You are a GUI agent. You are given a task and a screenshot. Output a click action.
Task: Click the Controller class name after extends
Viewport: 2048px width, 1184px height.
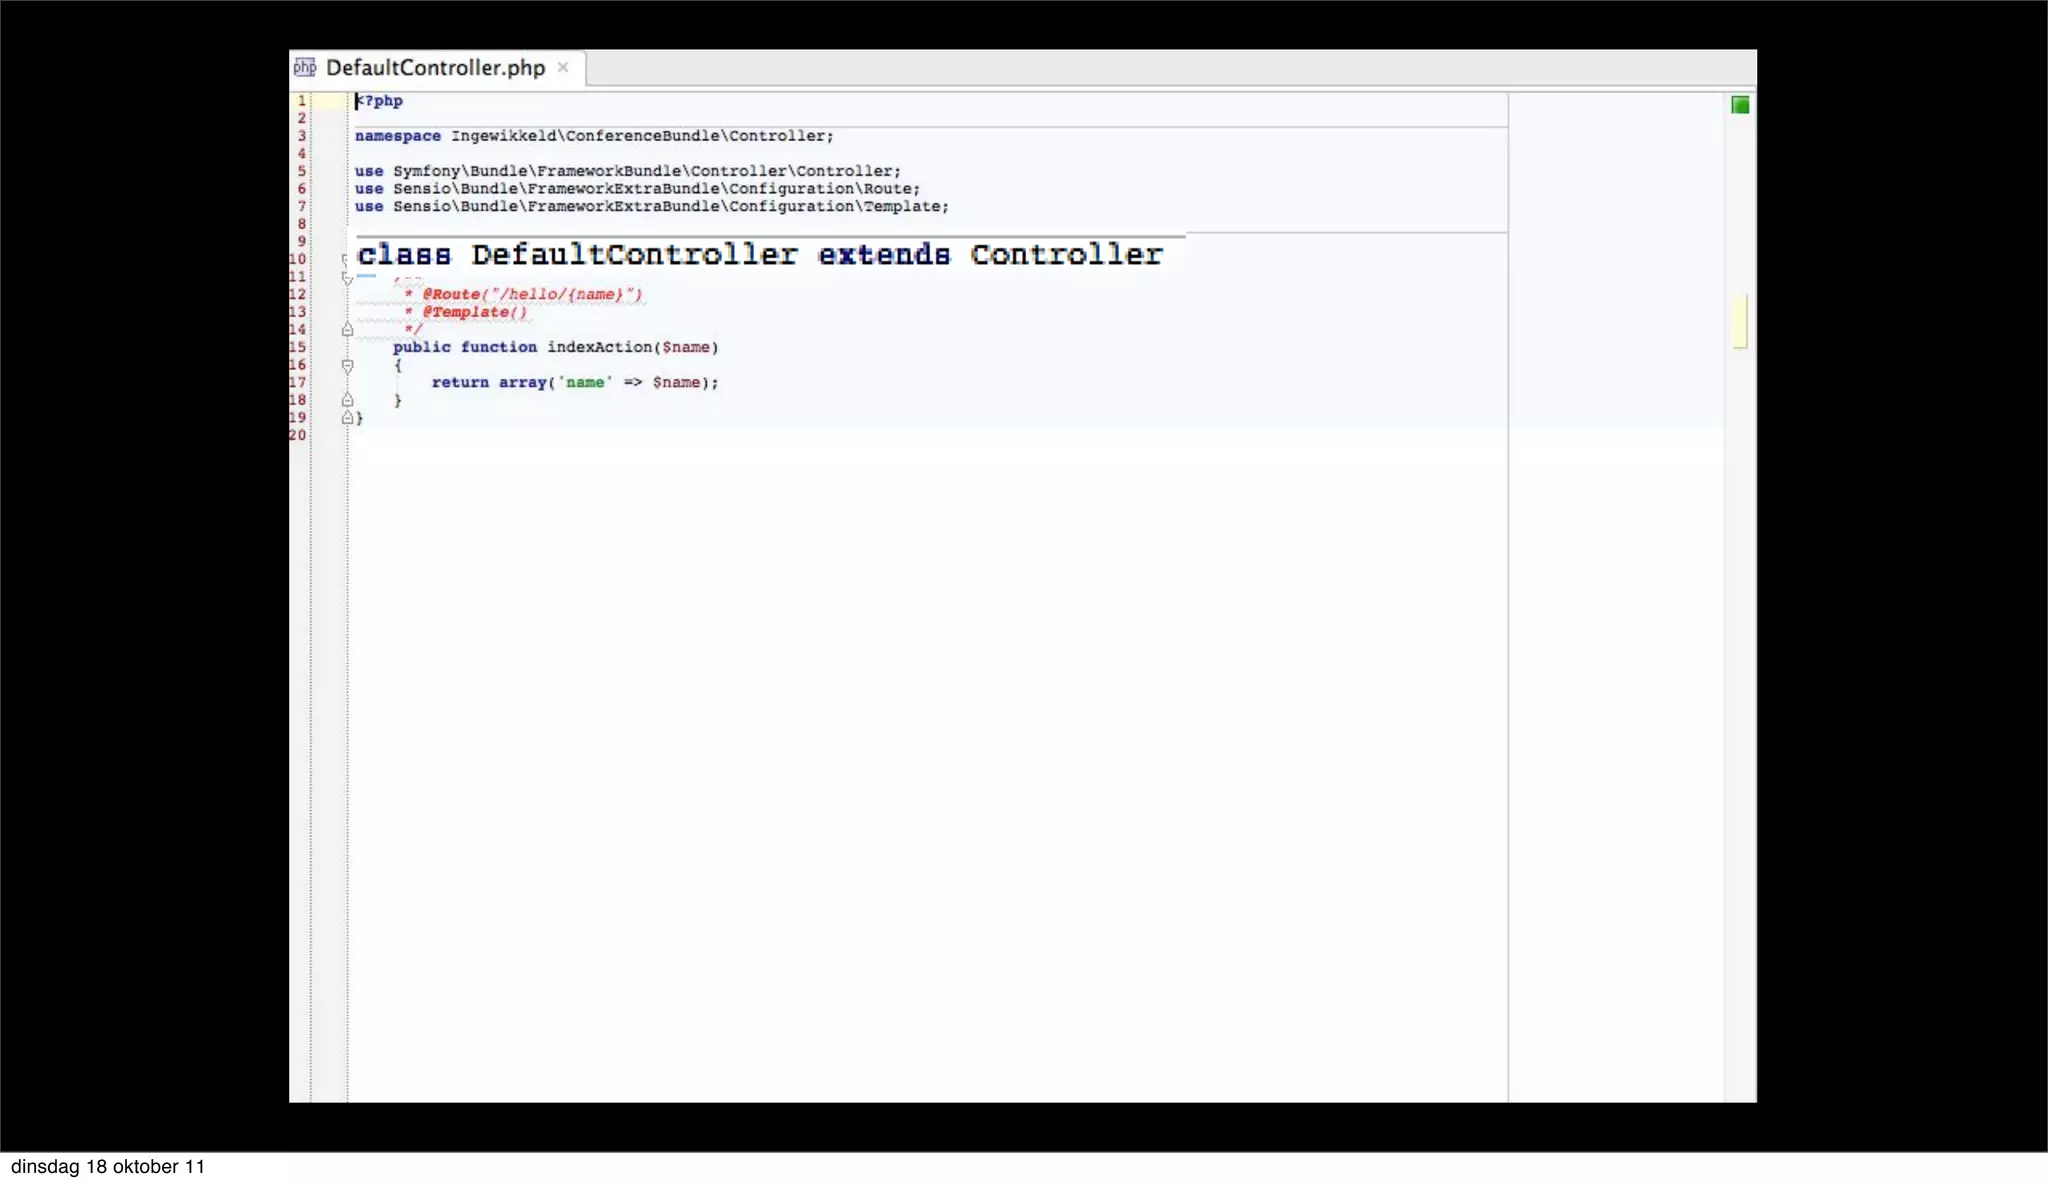pyautogui.click(x=1066, y=255)
